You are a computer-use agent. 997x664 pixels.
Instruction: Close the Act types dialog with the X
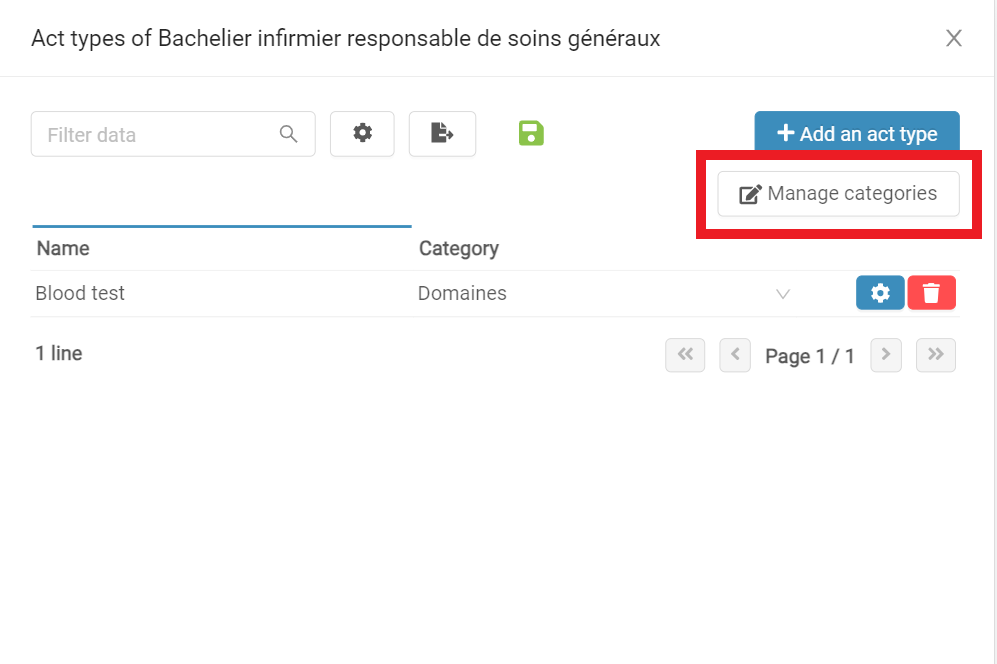tap(953, 38)
